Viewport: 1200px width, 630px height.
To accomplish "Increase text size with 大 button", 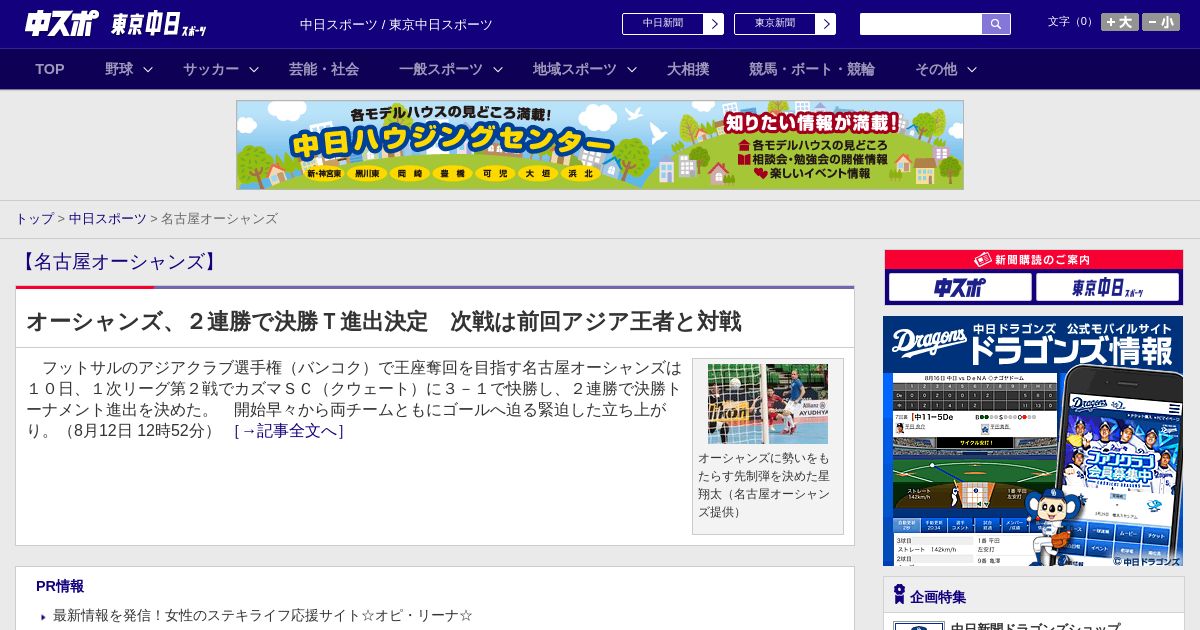I will coord(1120,22).
